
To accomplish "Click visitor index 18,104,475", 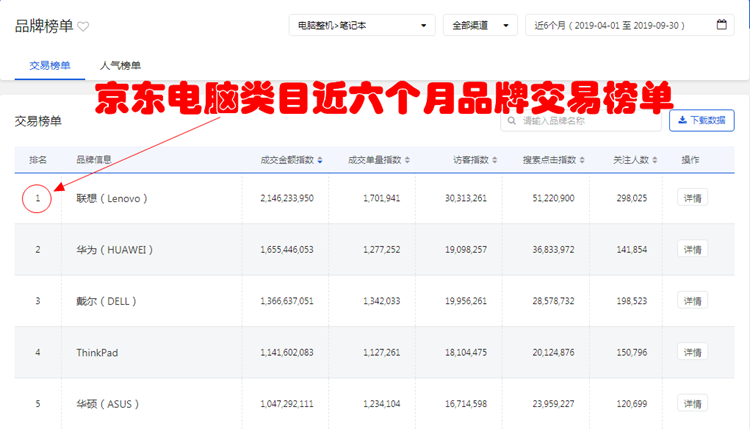I will [466, 352].
